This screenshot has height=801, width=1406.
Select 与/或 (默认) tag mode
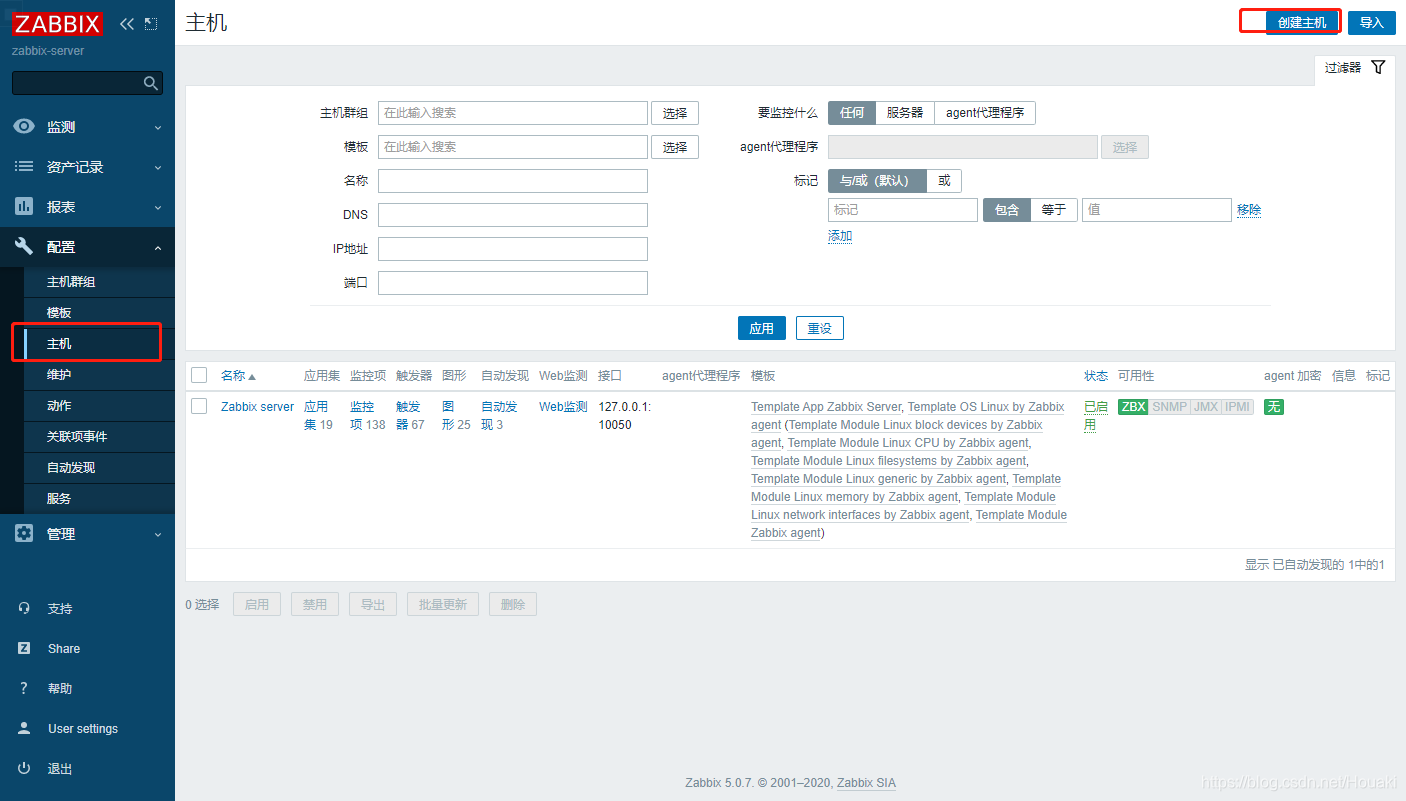[x=877, y=181]
